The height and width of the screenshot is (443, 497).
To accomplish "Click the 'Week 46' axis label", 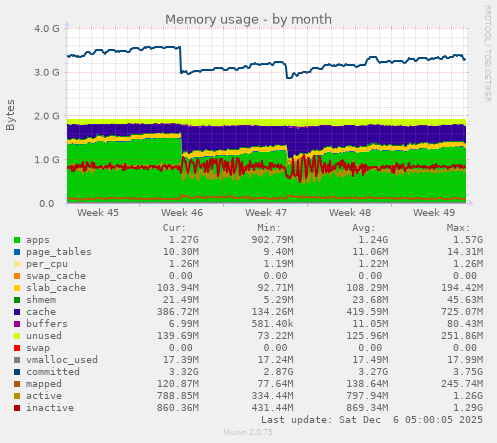I will pos(182,213).
